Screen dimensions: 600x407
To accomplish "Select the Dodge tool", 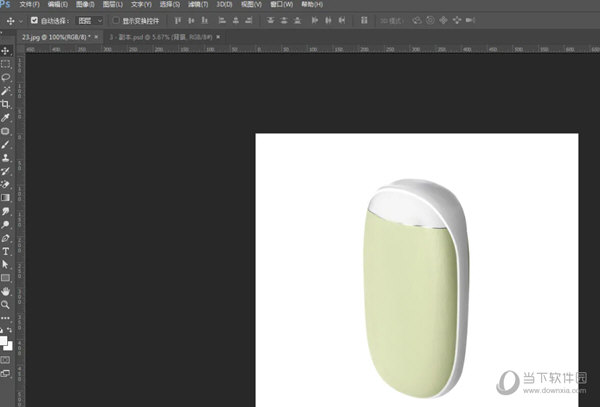I will [x=5, y=225].
